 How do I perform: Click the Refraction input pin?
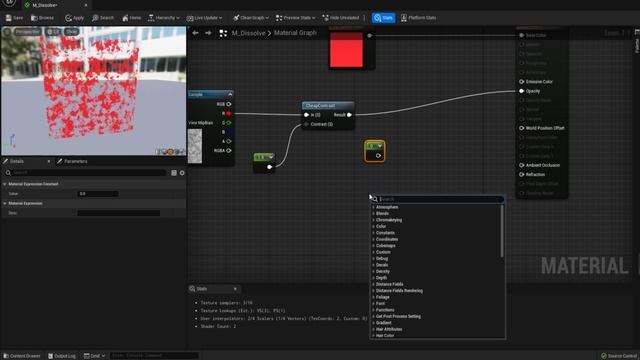pos(522,175)
